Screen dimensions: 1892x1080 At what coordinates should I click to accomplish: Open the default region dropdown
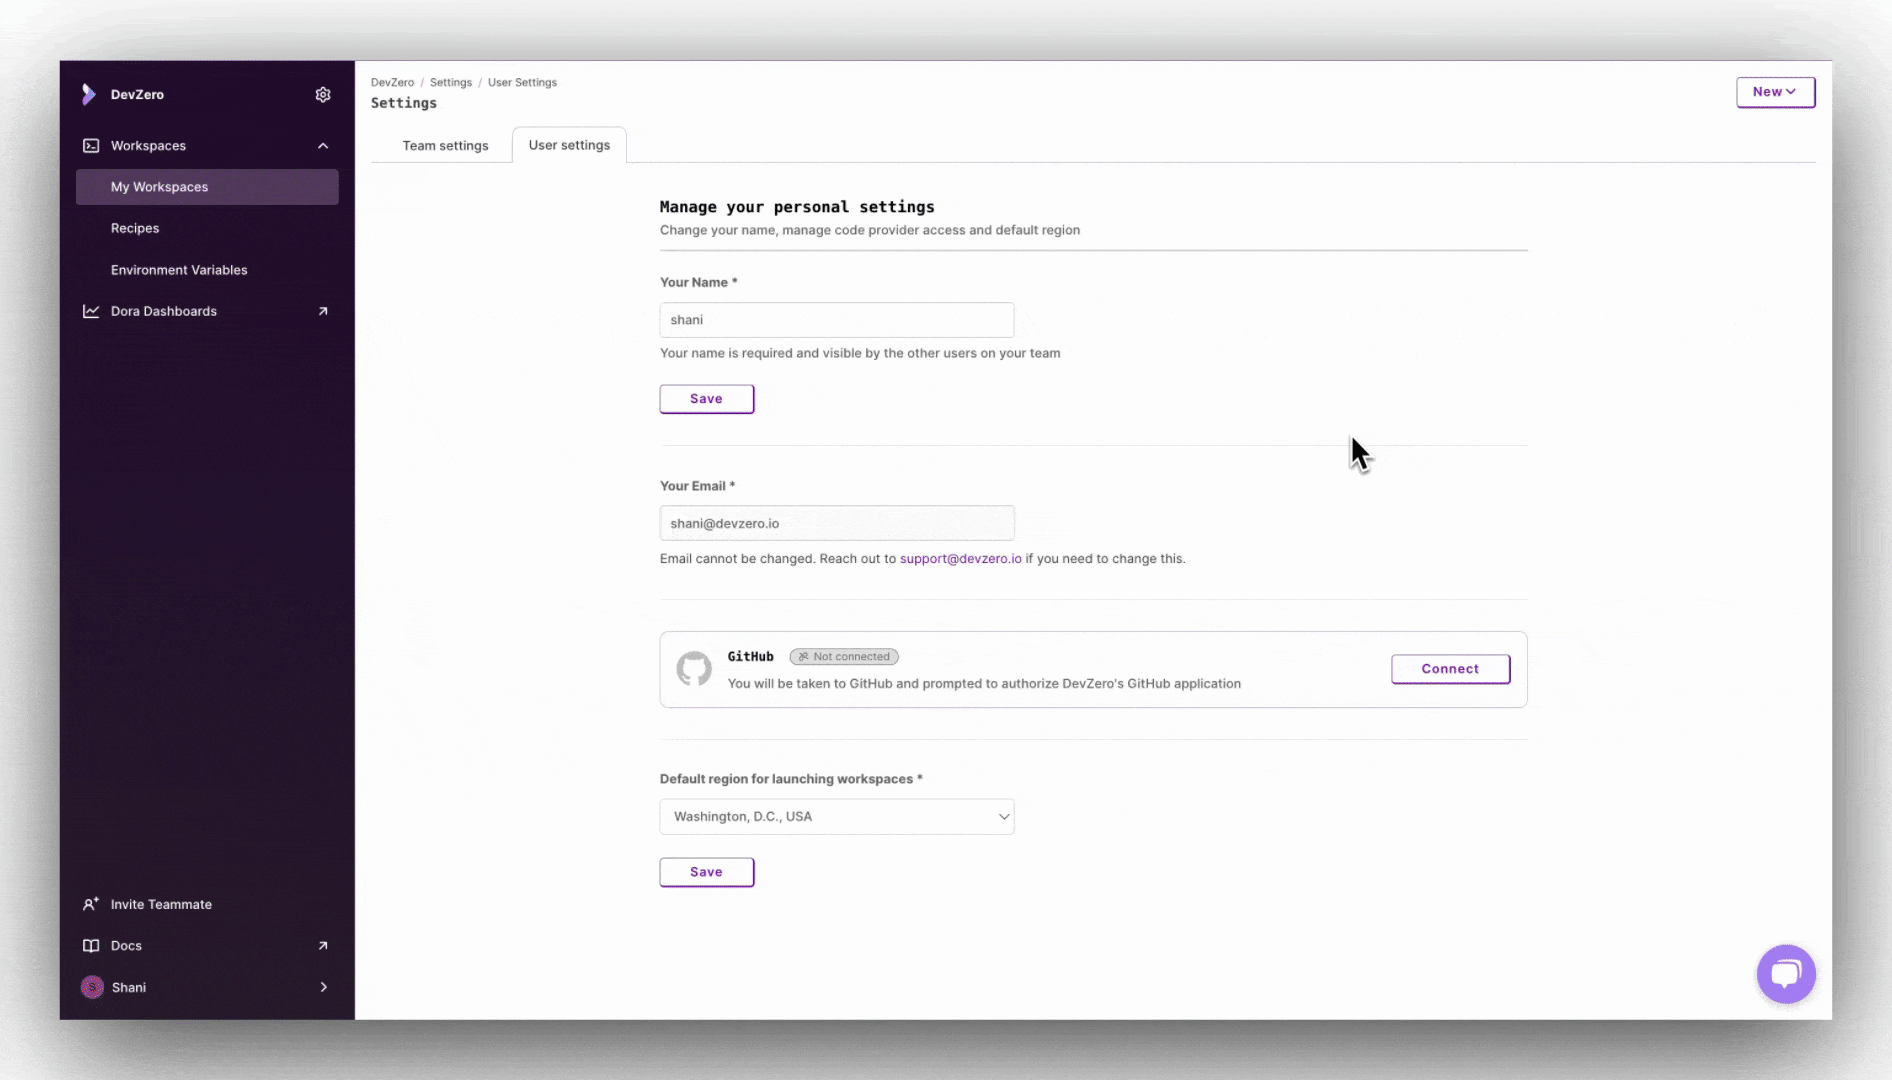pyautogui.click(x=836, y=816)
